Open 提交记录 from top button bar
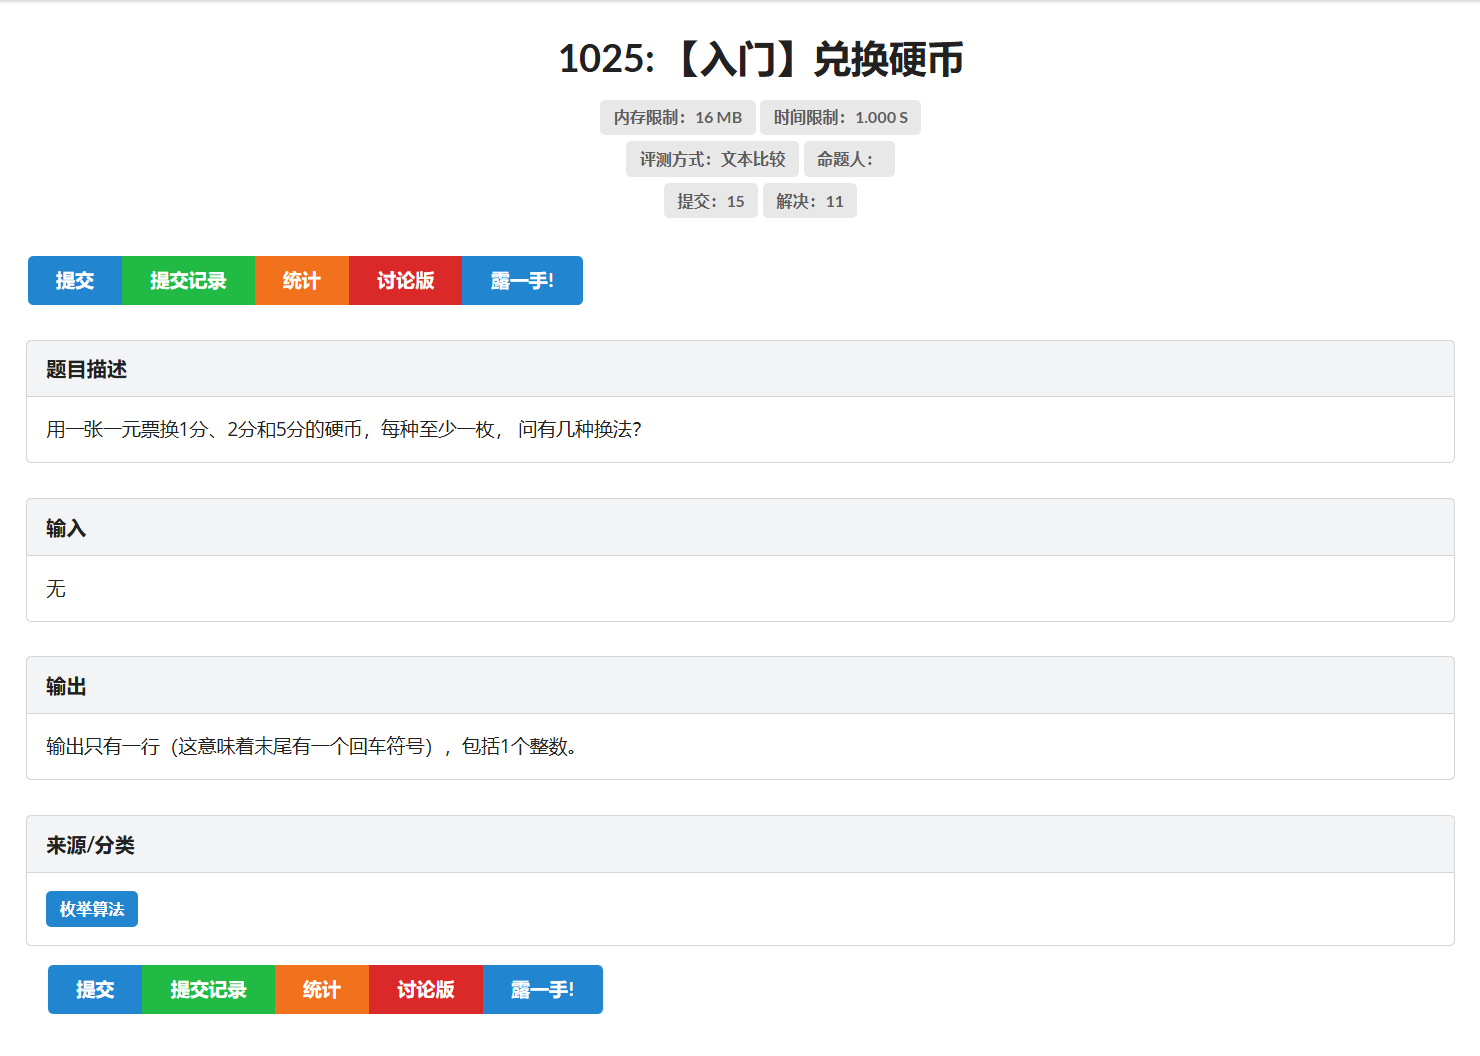This screenshot has height=1056, width=1480. point(188,281)
